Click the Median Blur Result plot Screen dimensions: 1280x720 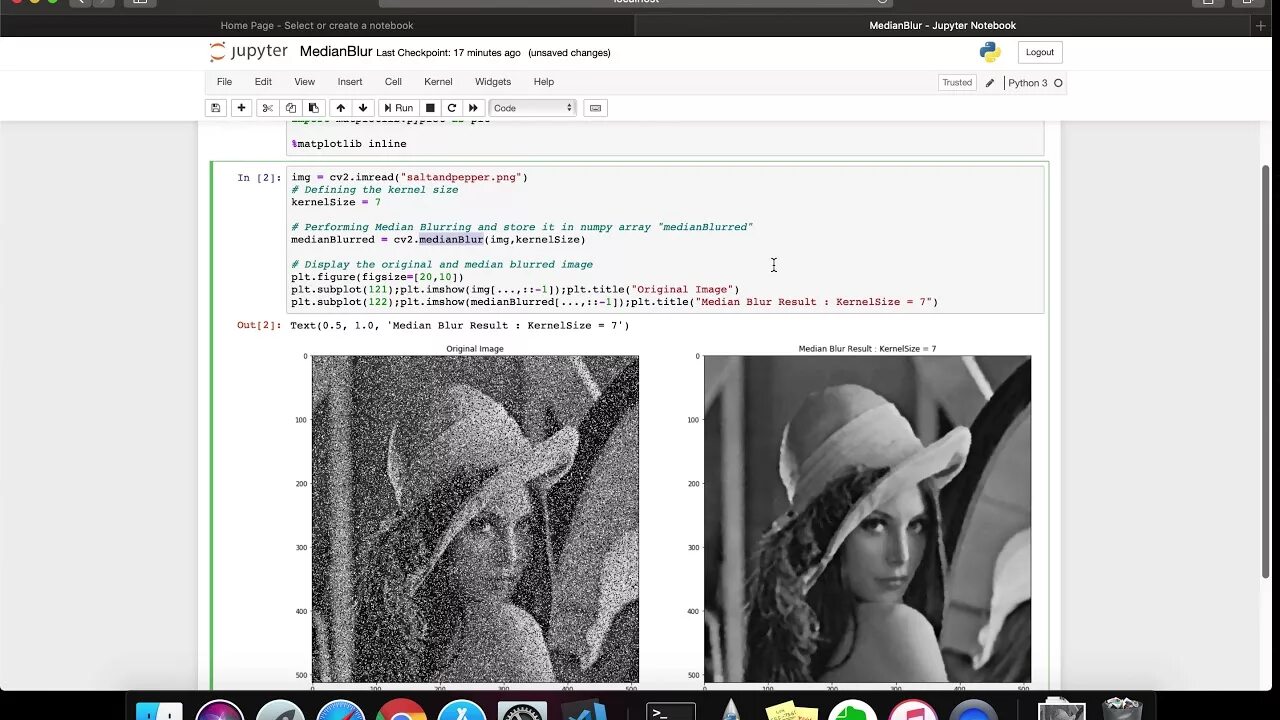867,518
